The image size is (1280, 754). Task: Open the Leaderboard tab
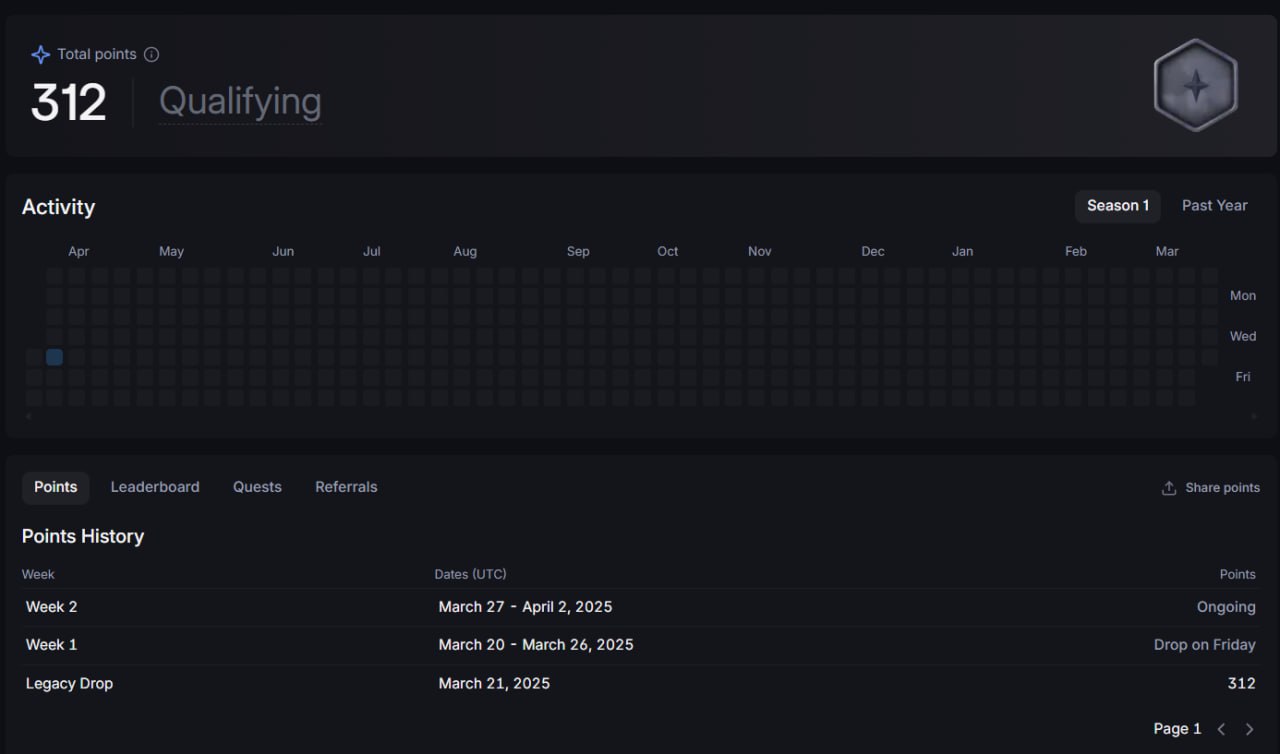click(155, 487)
